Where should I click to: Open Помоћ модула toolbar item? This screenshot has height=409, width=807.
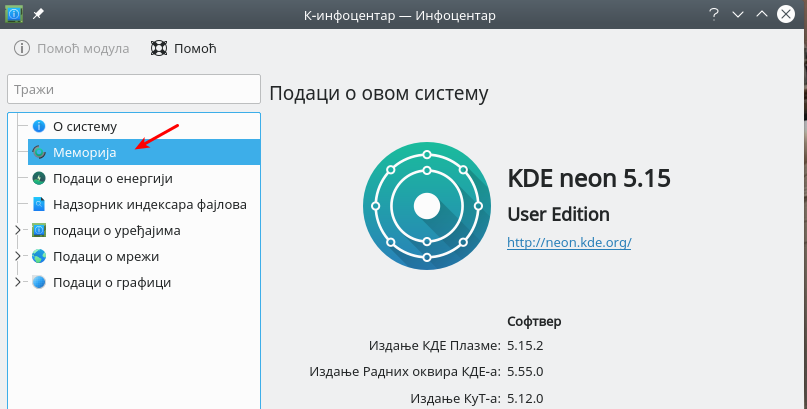[x=72, y=48]
